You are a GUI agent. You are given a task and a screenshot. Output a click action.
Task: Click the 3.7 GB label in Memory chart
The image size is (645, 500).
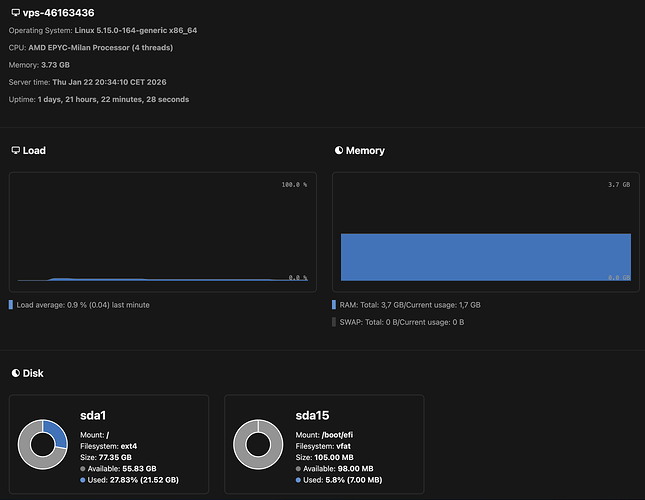pyautogui.click(x=618, y=185)
